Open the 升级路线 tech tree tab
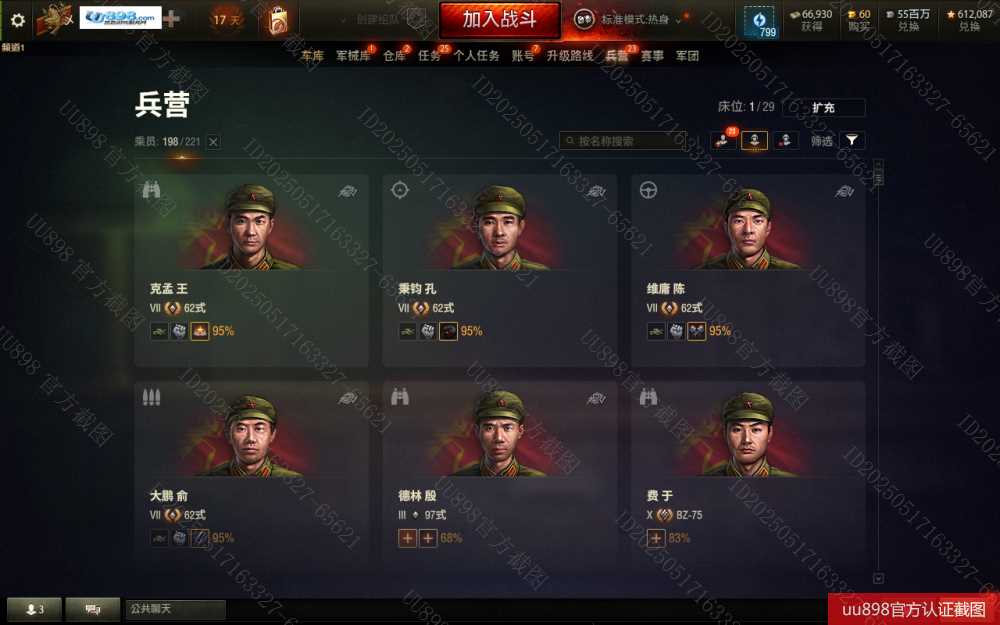This screenshot has width=1000, height=625. pos(570,56)
